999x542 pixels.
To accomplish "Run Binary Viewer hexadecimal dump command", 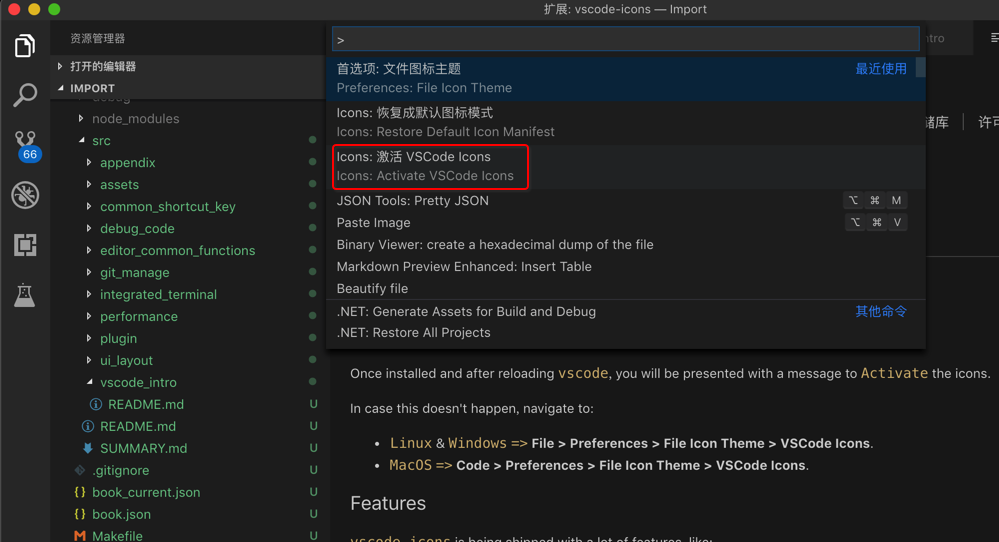I will click(x=626, y=245).
